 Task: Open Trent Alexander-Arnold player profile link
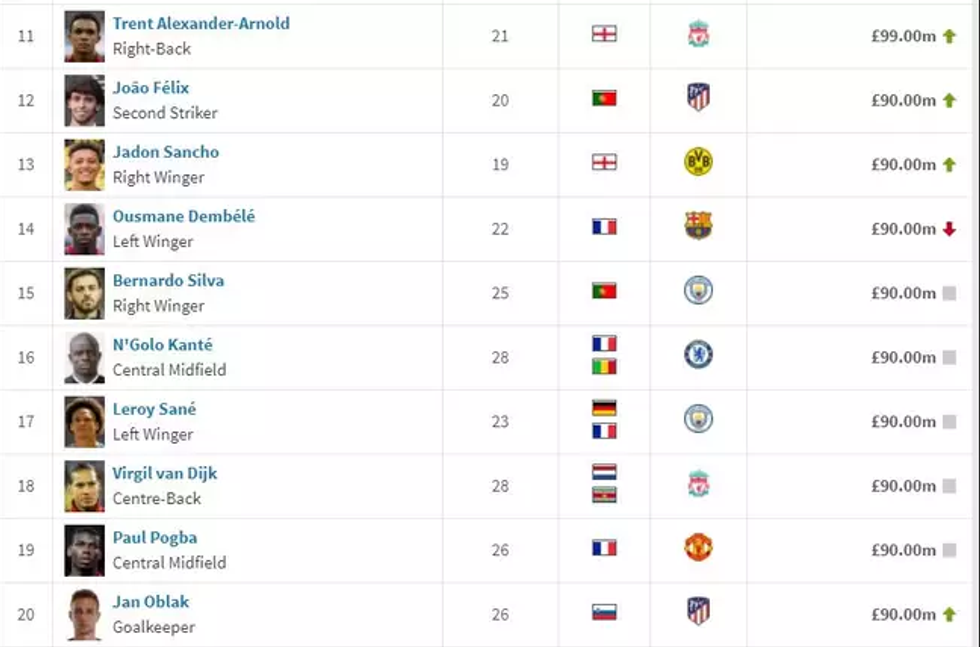201,23
